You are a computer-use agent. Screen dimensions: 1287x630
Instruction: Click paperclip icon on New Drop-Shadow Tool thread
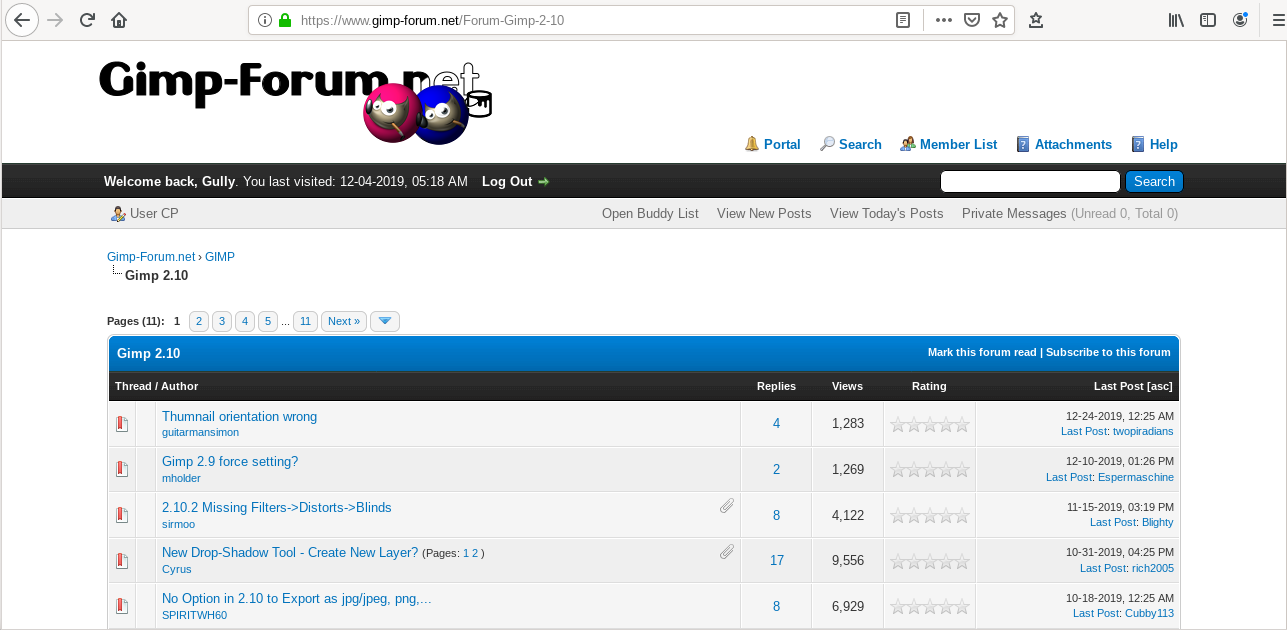[727, 551]
